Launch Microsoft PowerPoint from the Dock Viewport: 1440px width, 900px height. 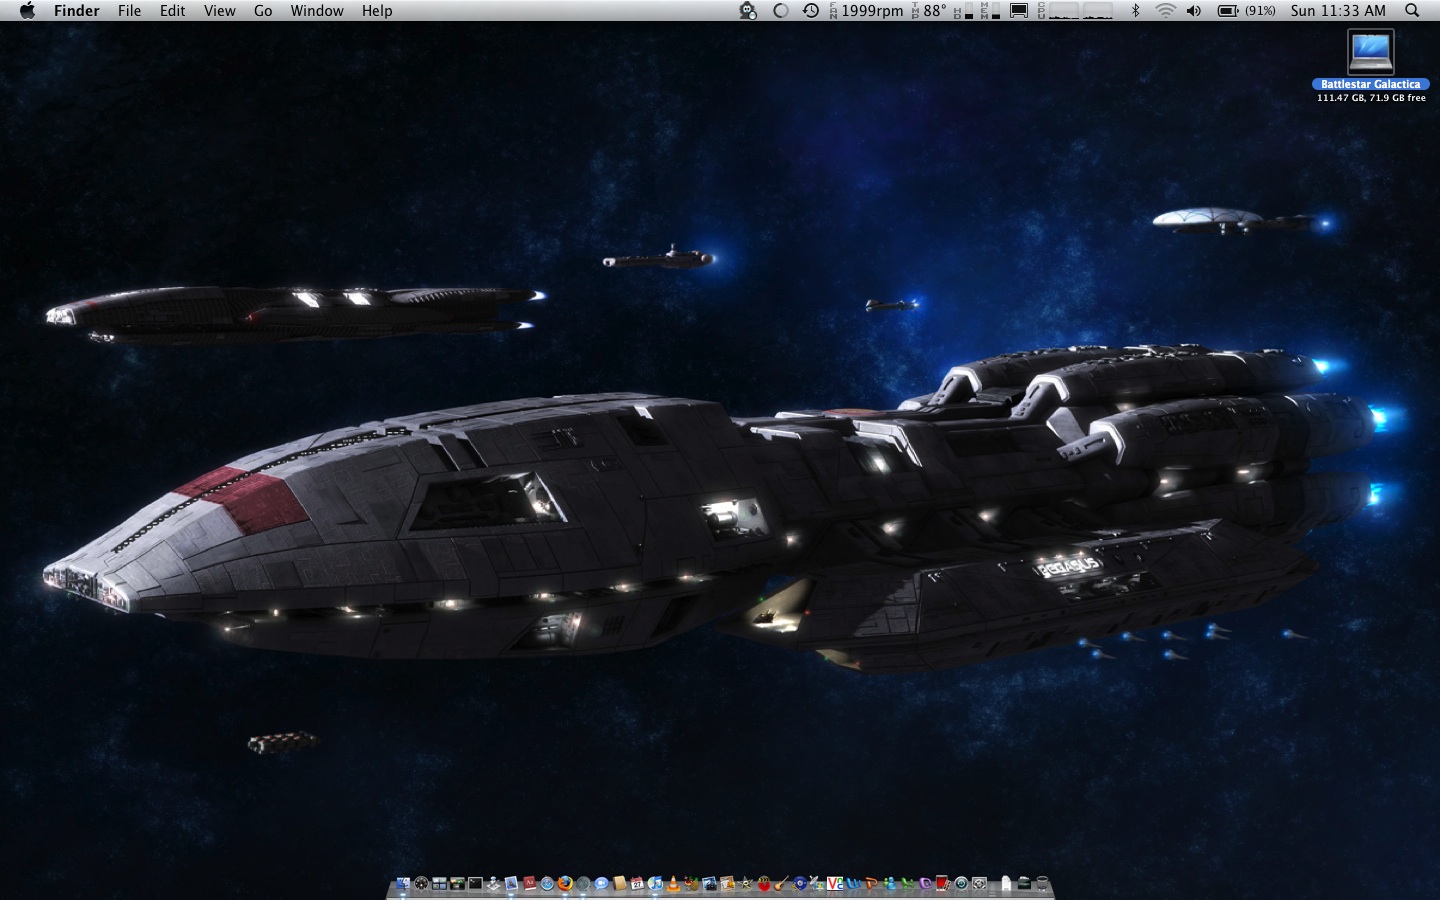point(871,883)
